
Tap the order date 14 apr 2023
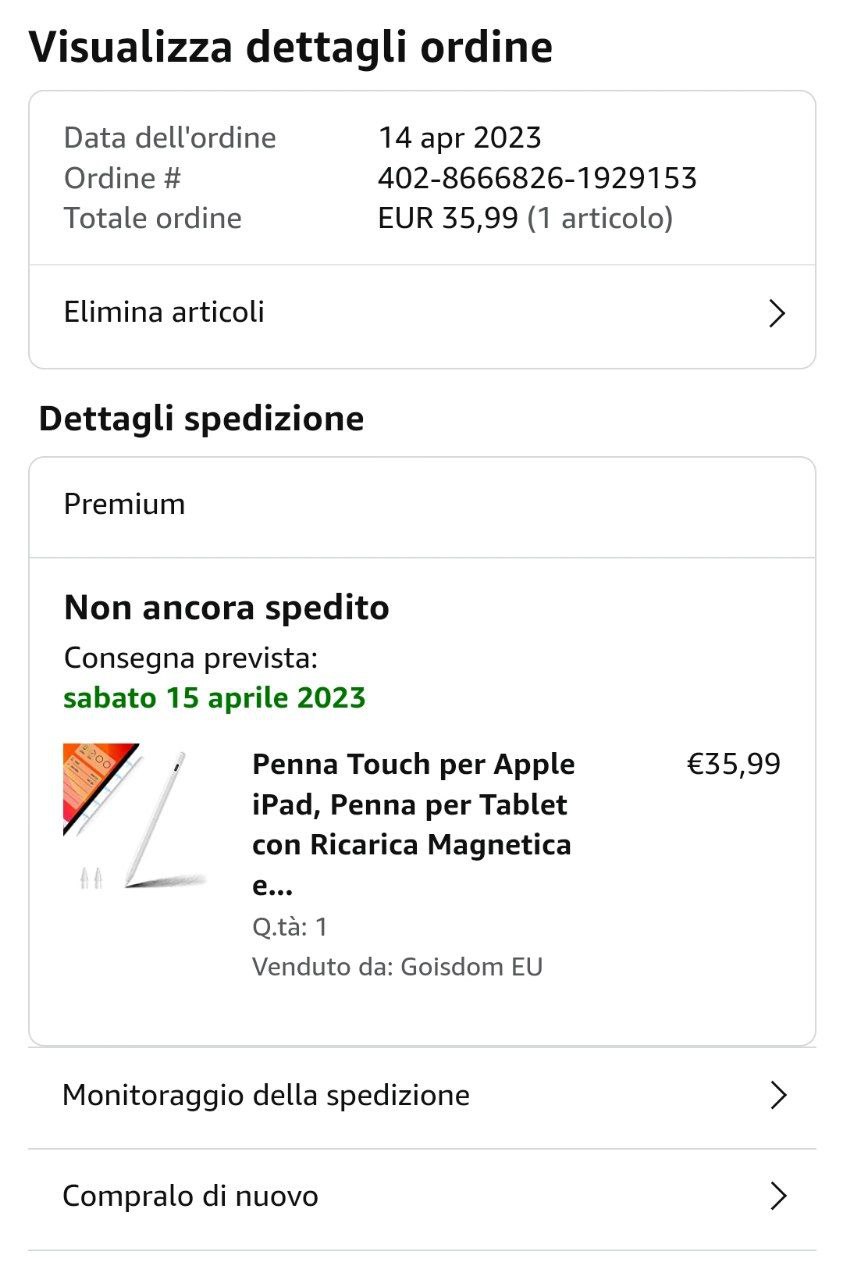(459, 138)
